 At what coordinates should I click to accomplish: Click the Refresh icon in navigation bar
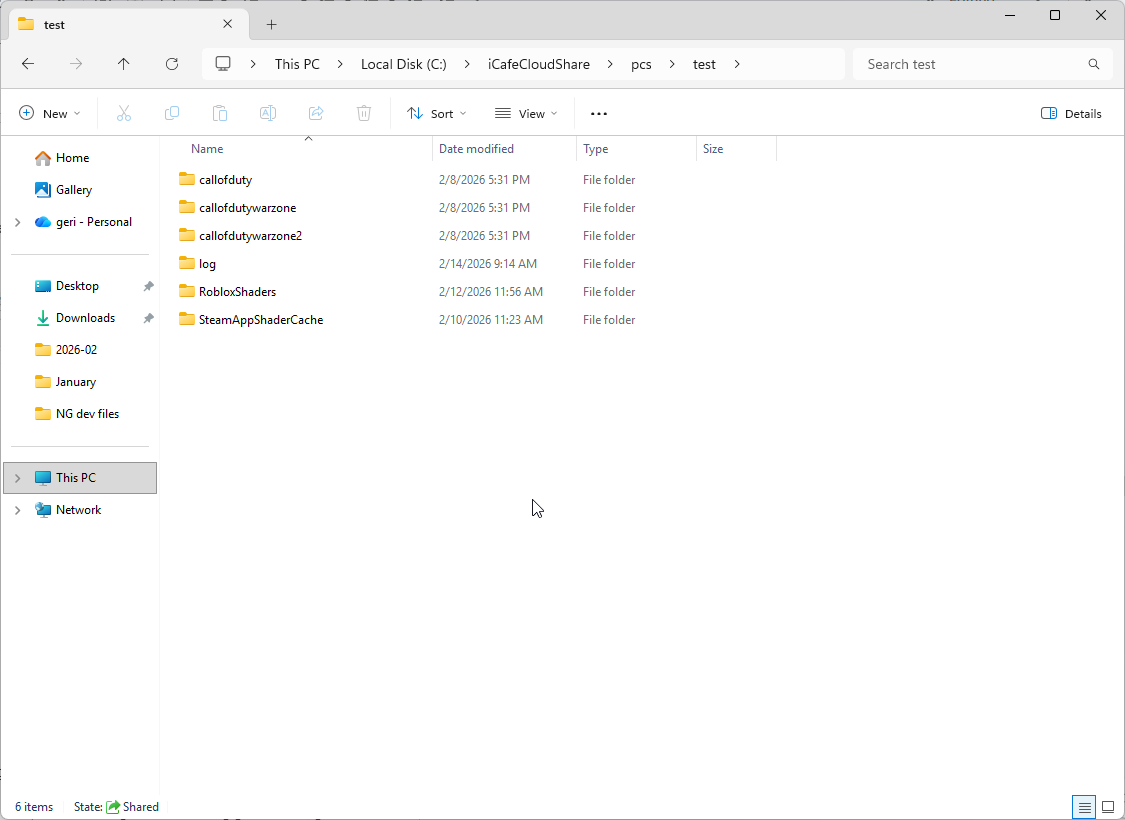tap(172, 64)
